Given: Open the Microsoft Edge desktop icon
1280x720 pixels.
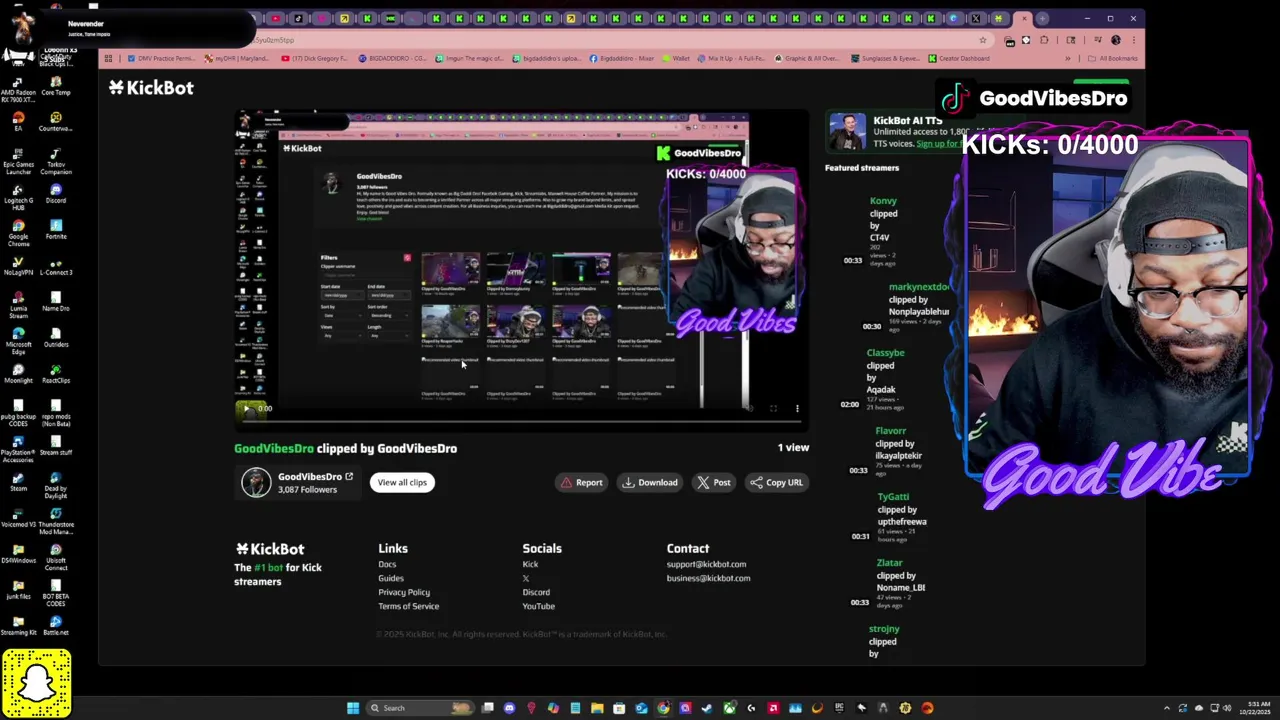Looking at the screenshot, I should pyautogui.click(x=18, y=341).
